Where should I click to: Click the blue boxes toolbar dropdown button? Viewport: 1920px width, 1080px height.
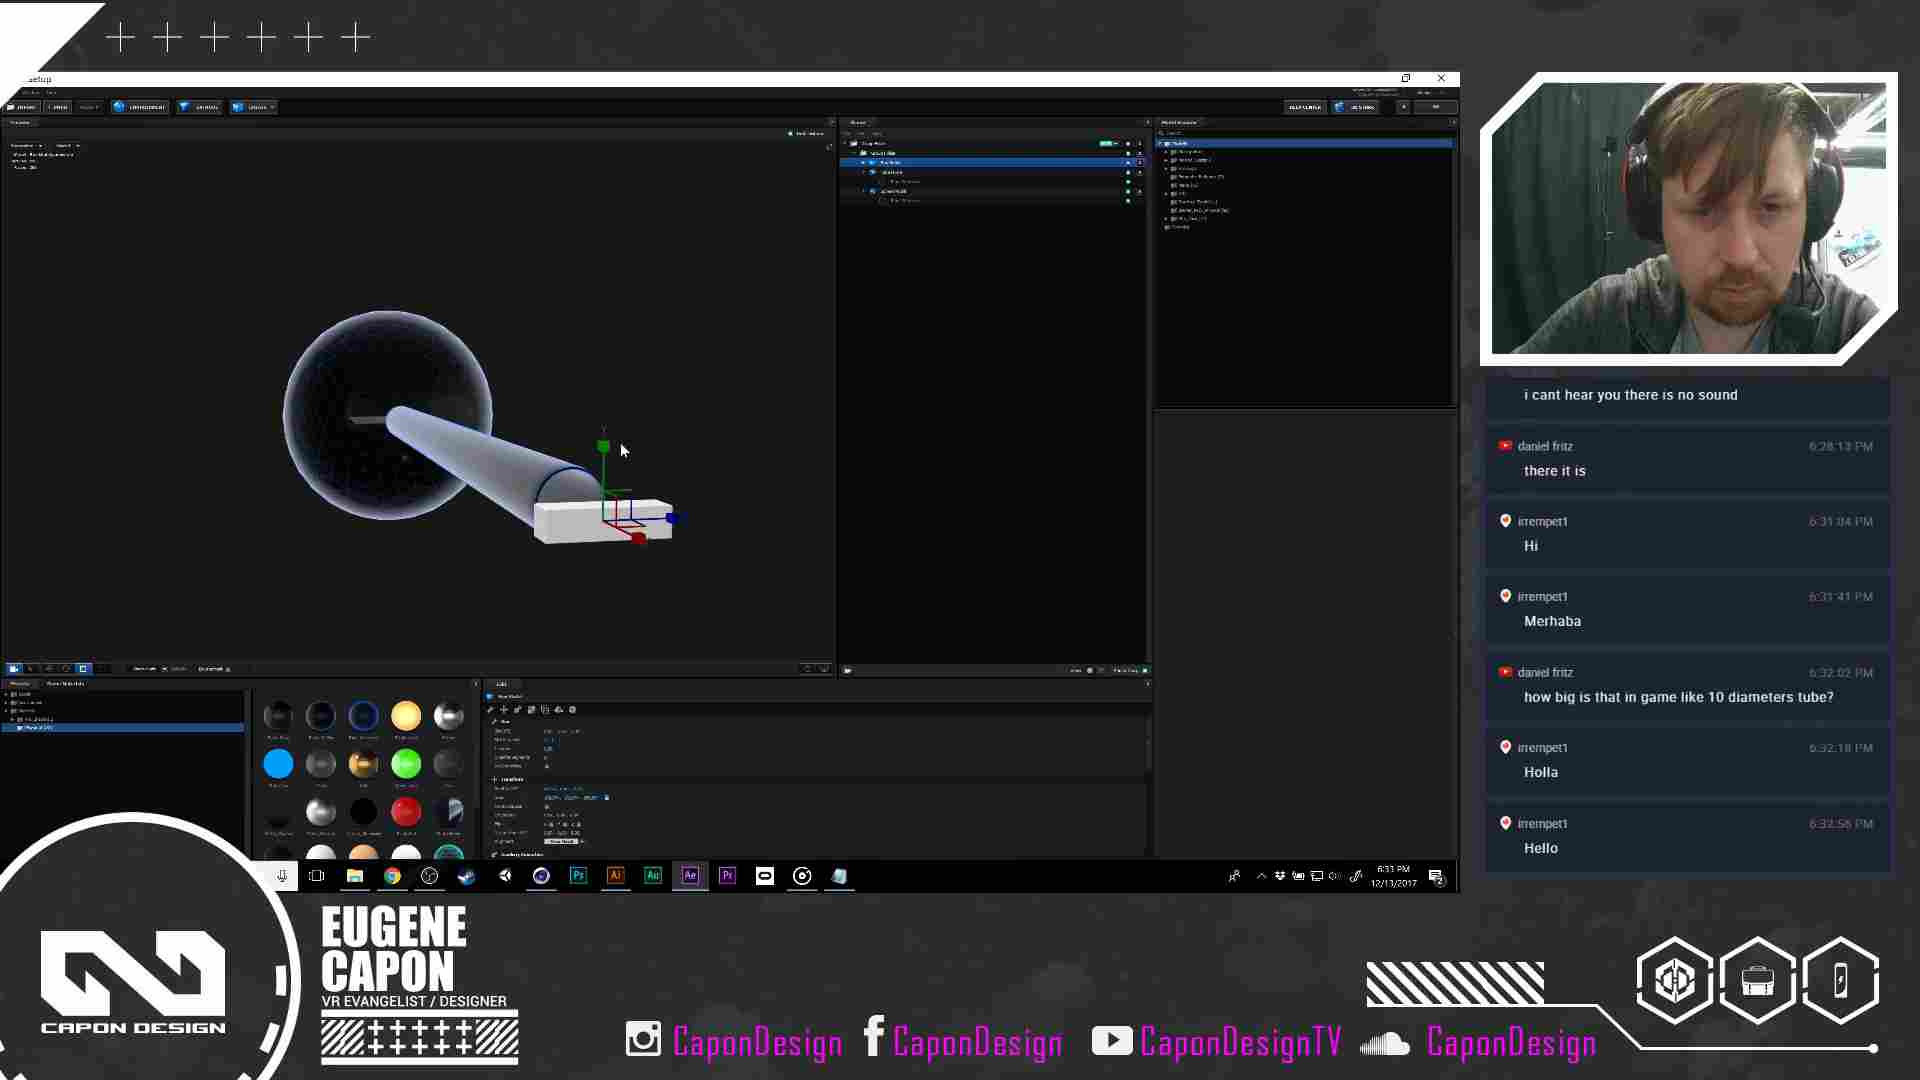pos(253,107)
